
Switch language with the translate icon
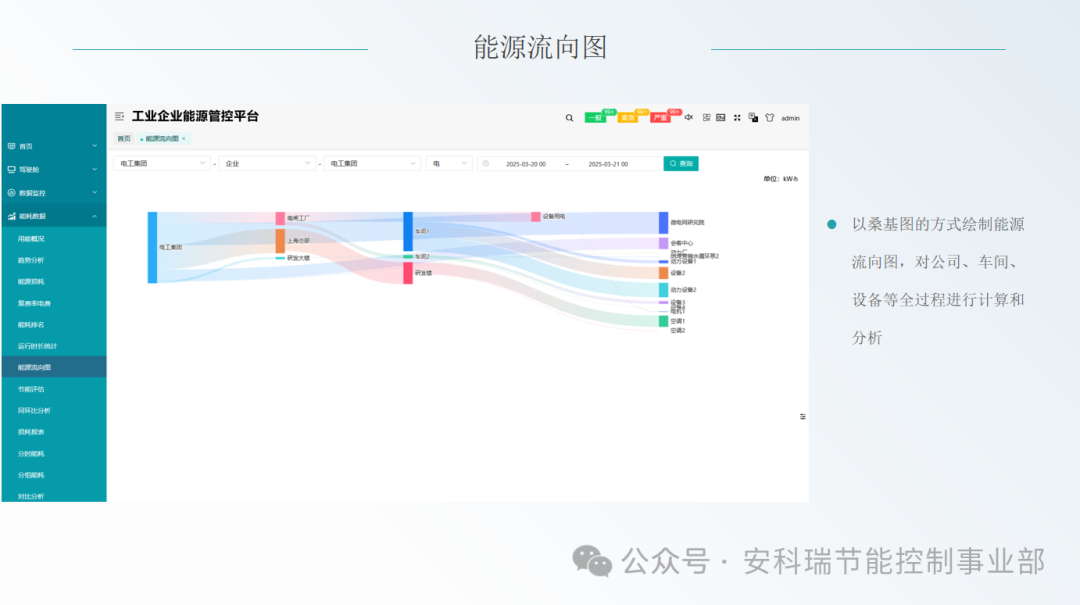click(x=753, y=118)
